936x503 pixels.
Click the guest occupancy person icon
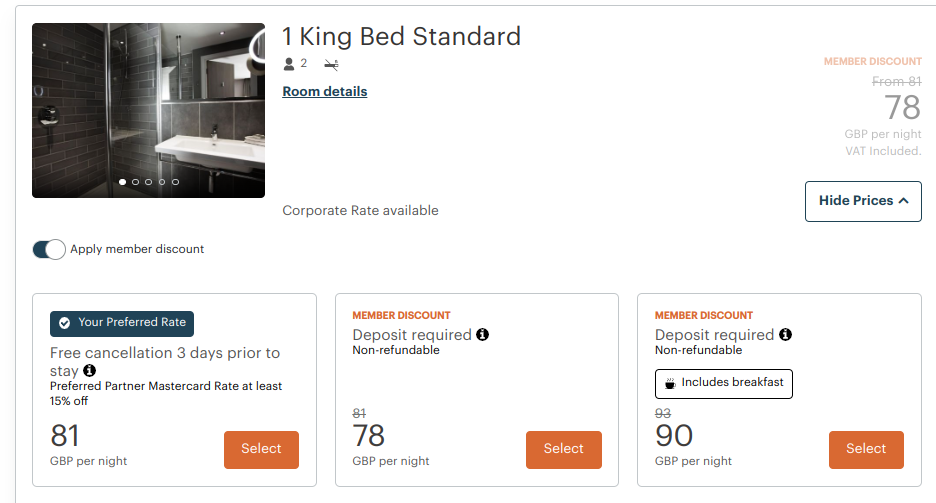tap(289, 64)
